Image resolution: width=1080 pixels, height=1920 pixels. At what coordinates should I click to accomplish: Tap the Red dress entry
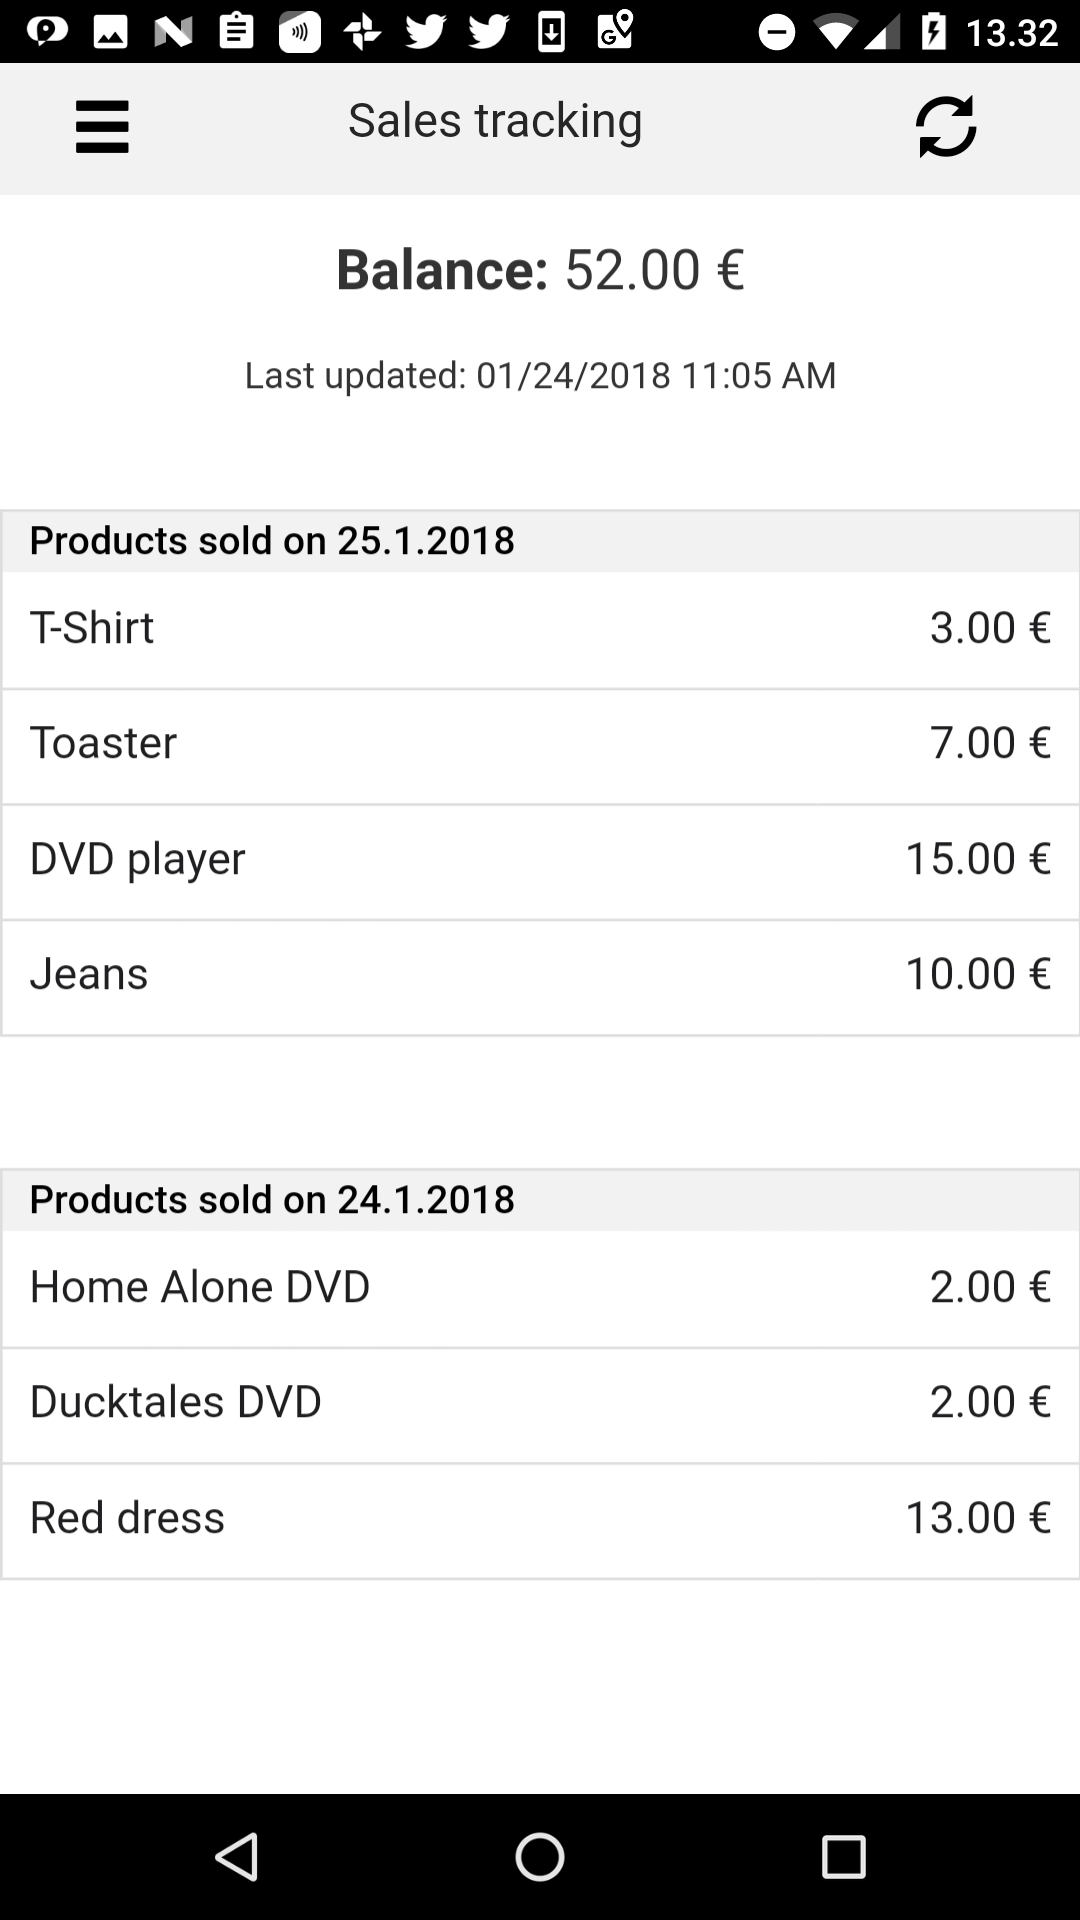[x=540, y=1520]
